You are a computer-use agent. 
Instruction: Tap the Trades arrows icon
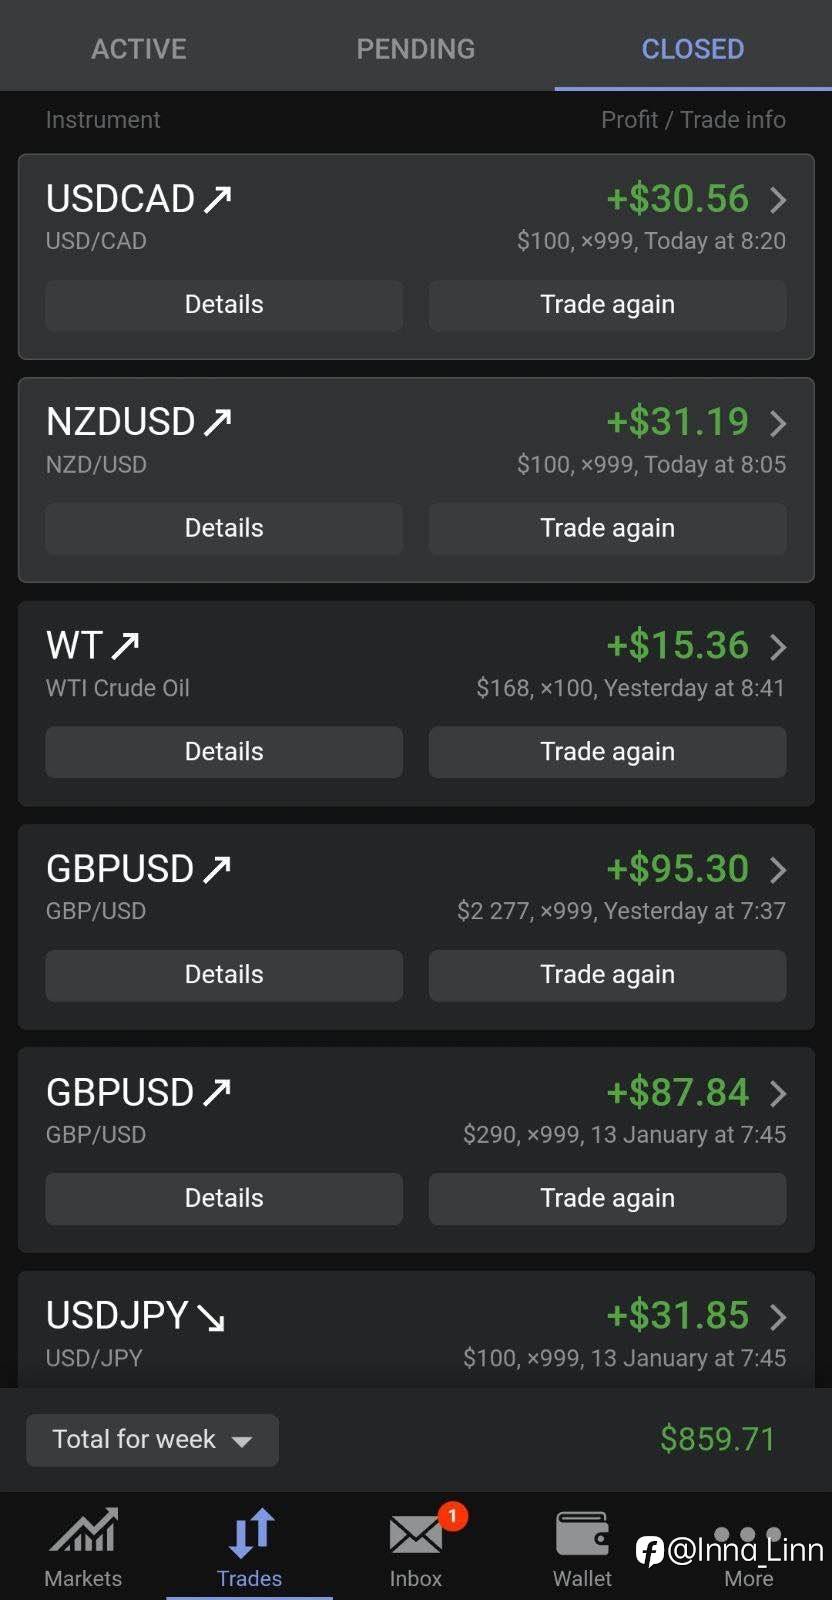click(250, 1532)
